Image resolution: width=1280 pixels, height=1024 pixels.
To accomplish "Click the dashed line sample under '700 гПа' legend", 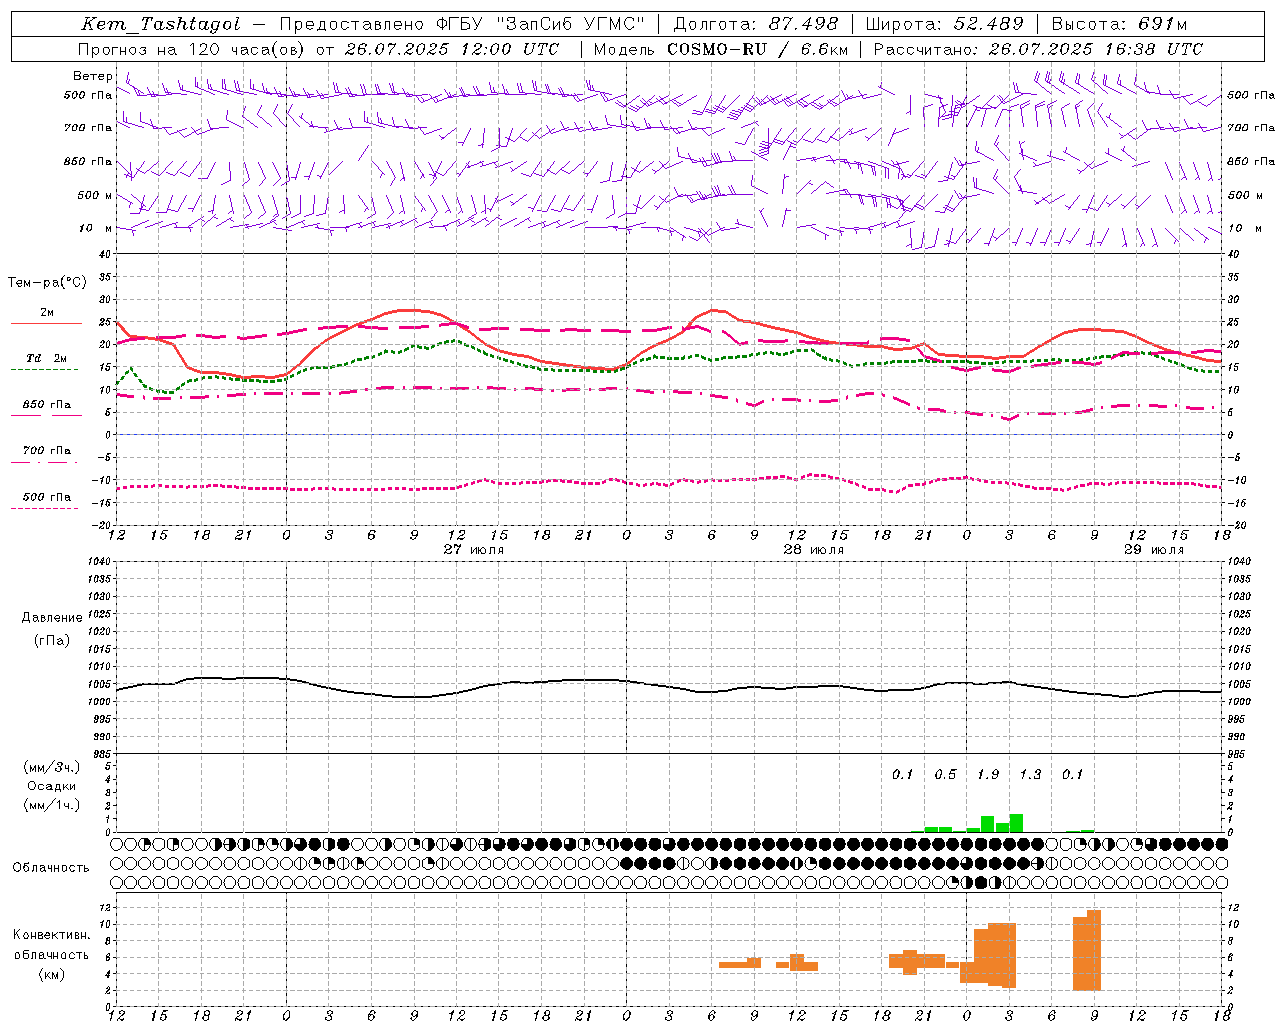I will [x=44, y=462].
